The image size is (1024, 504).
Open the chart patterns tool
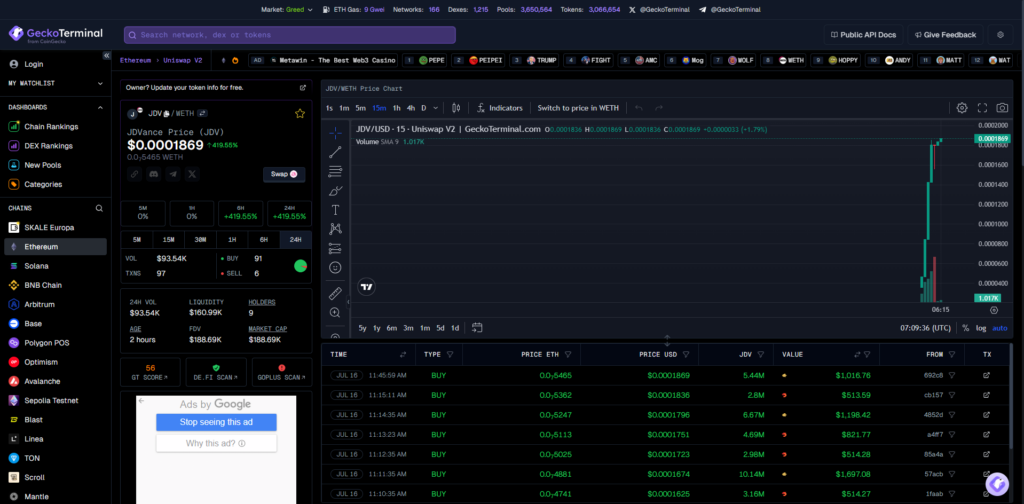click(335, 229)
